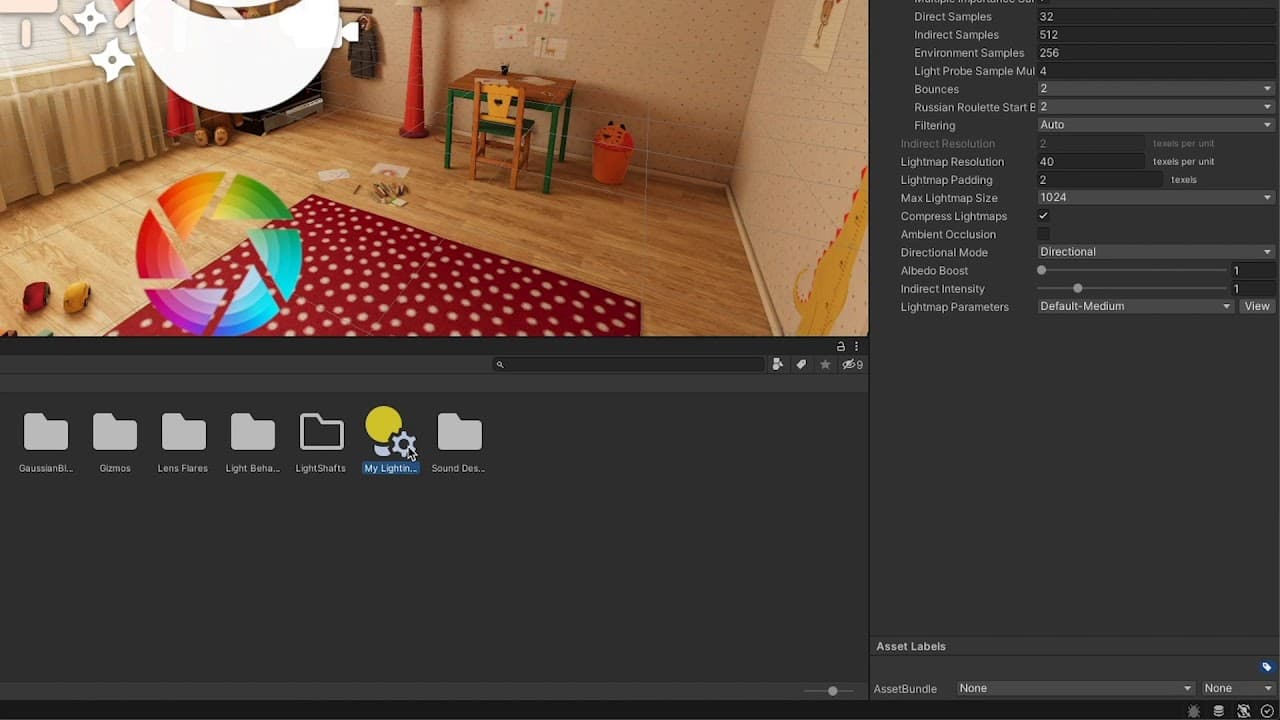Click the Indirect Intensity number field

tap(1254, 289)
